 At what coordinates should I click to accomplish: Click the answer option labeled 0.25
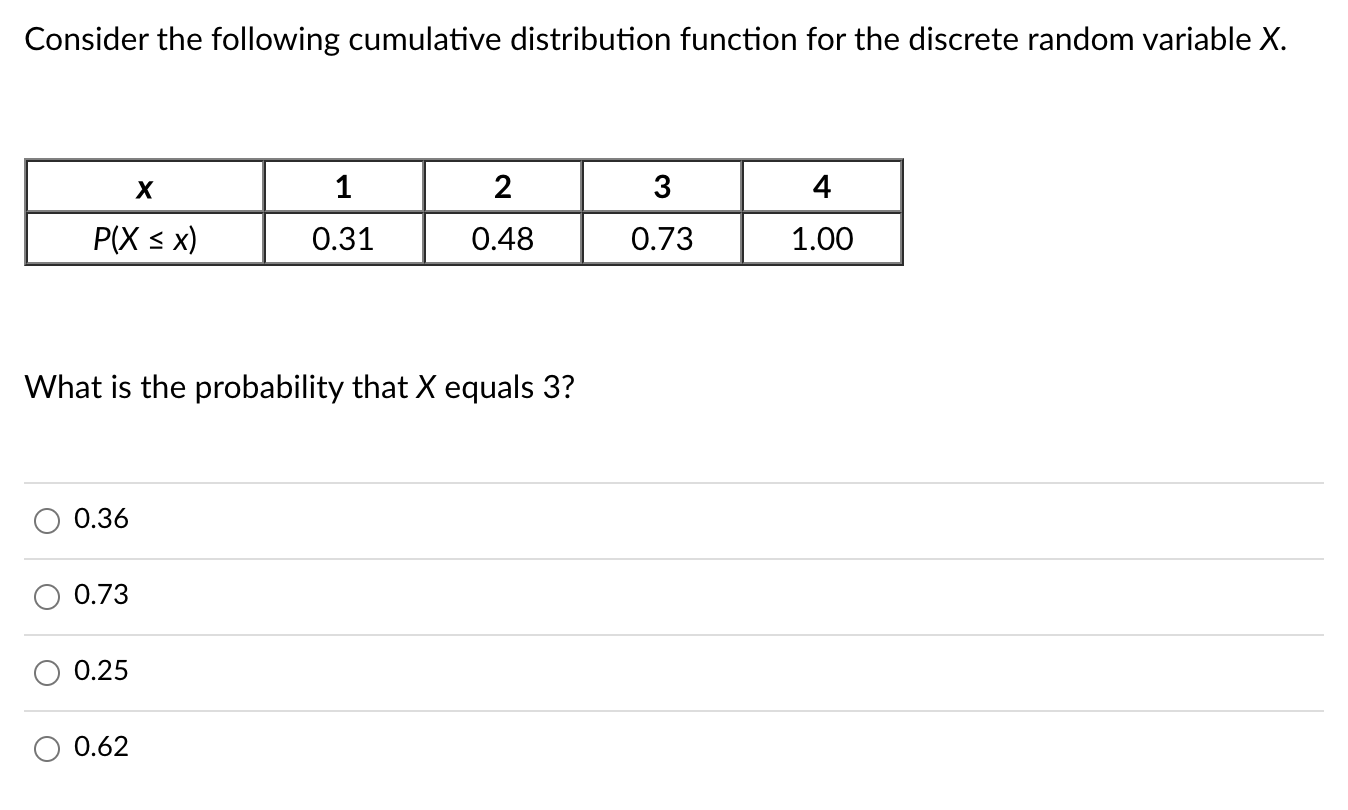click(100, 671)
